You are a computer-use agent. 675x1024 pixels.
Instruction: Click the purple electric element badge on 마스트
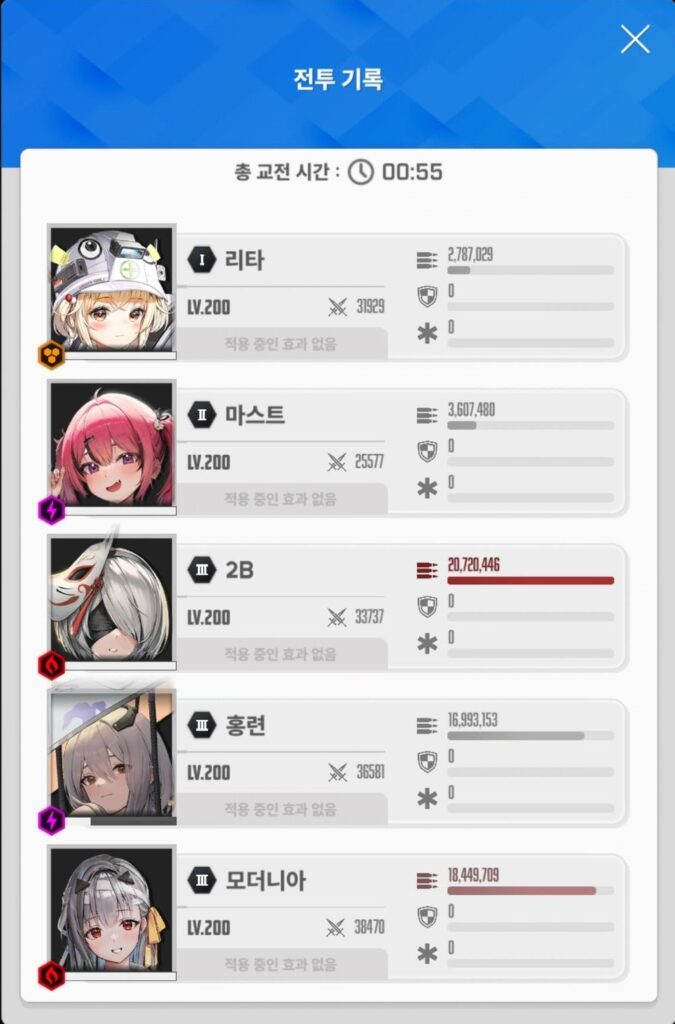(52, 510)
